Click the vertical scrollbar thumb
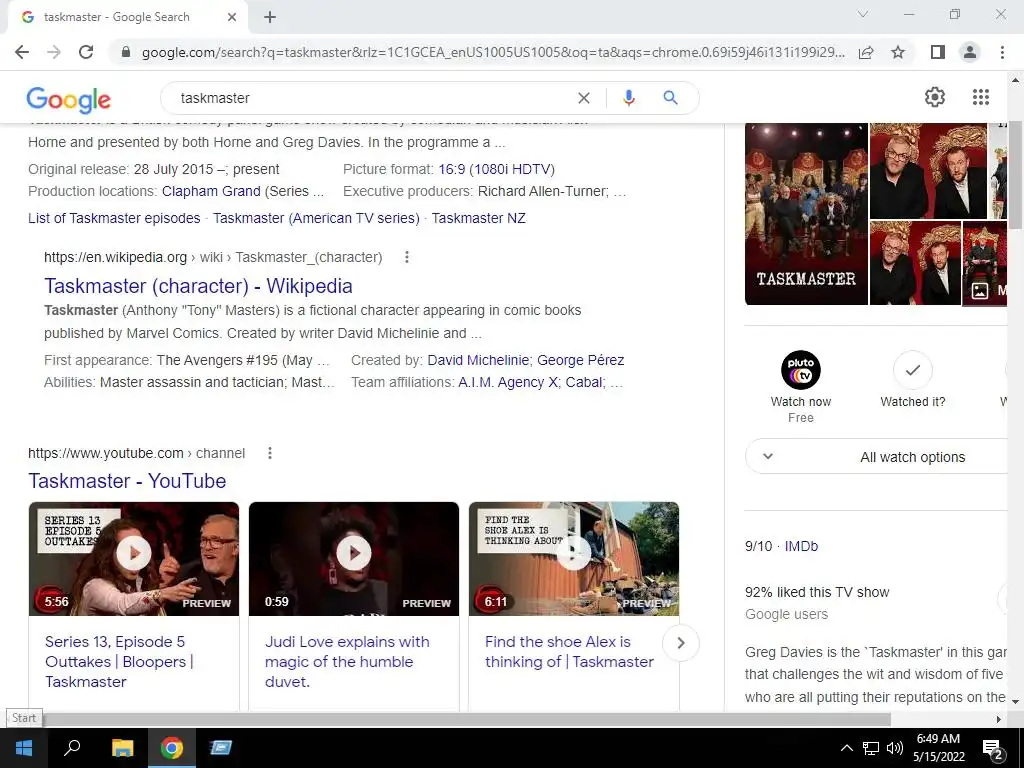The width and height of the screenshot is (1024, 768). click(x=1015, y=175)
